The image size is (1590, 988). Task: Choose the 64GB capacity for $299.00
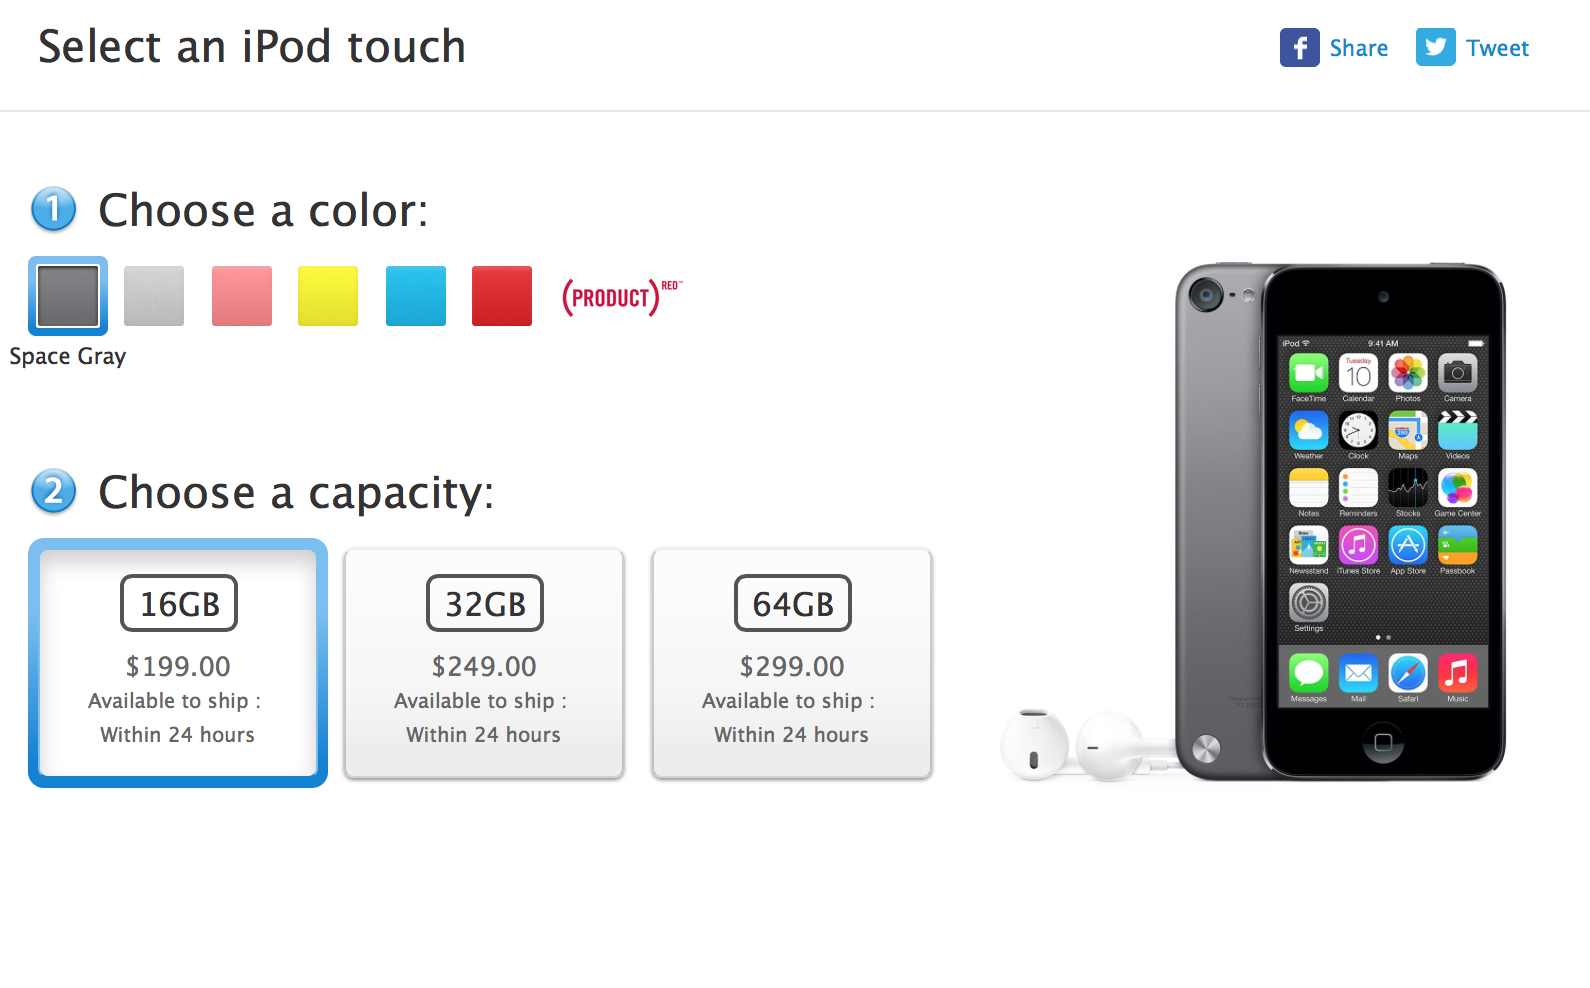tap(792, 662)
